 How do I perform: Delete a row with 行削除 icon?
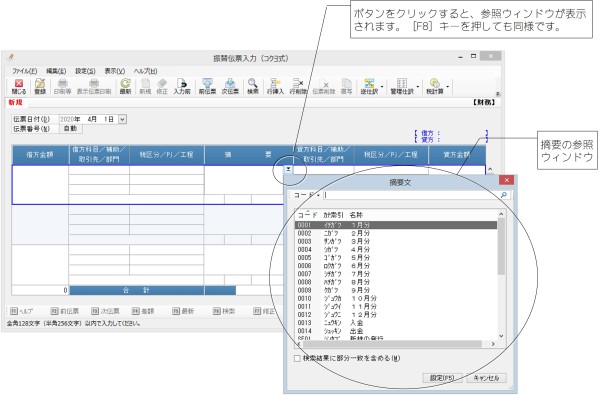point(298,87)
